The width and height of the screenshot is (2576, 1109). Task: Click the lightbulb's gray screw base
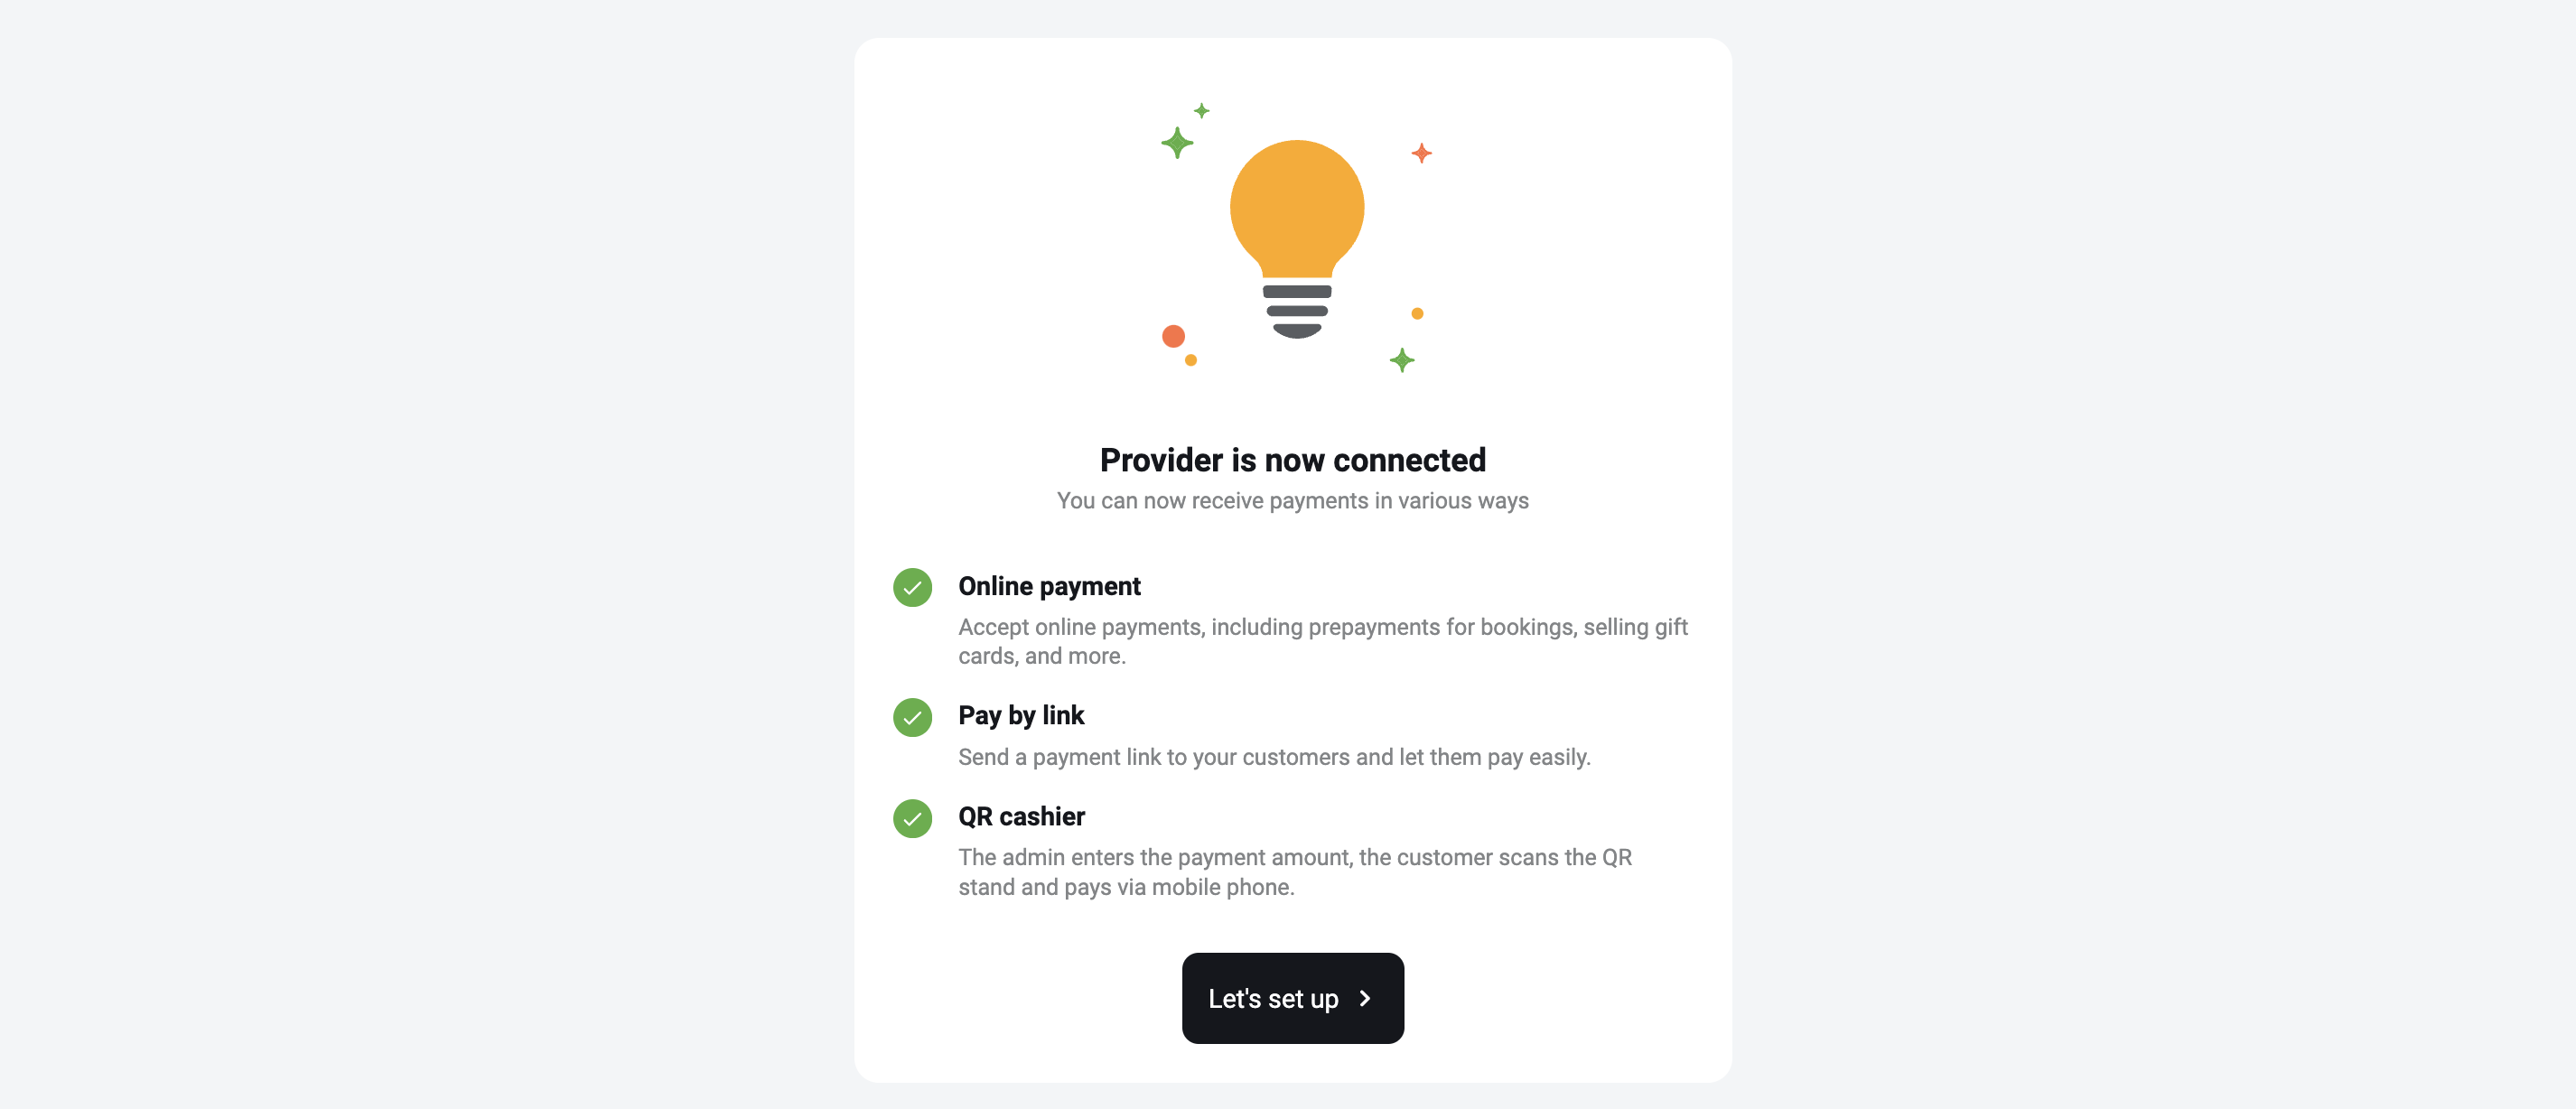1297,312
